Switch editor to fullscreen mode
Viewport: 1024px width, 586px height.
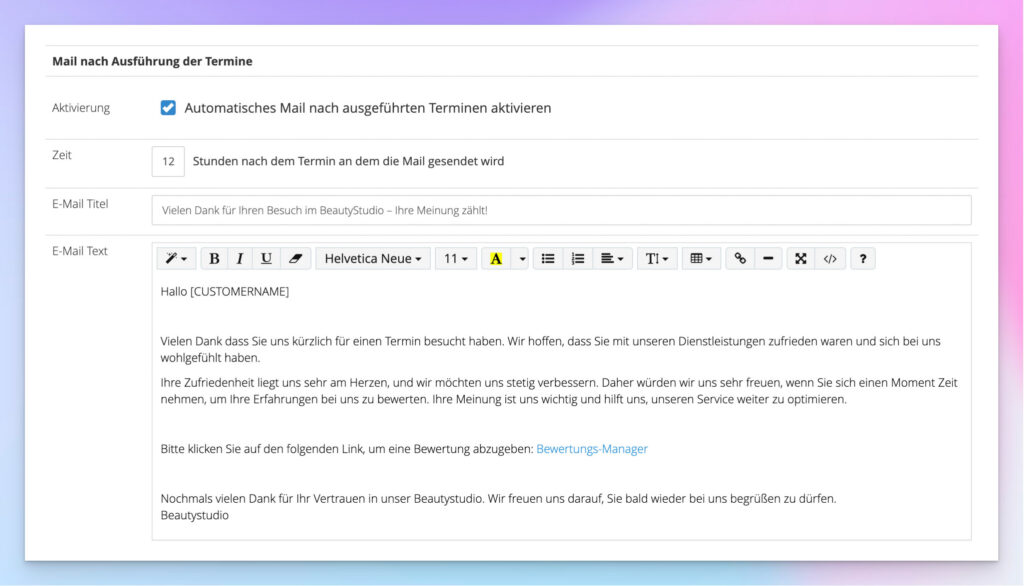point(801,258)
